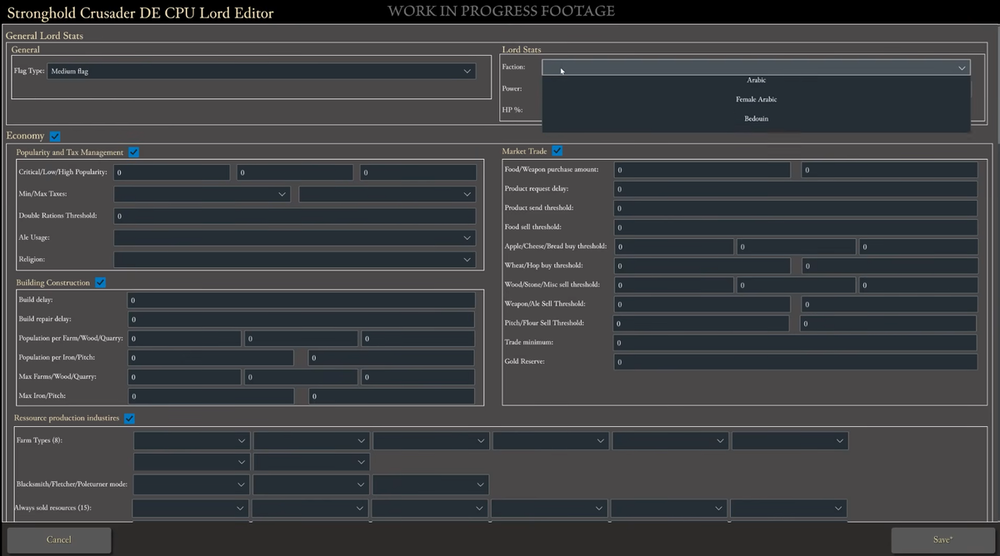Choose Female Arabic faction option
Viewport: 1000px width, 556px height.
point(756,99)
